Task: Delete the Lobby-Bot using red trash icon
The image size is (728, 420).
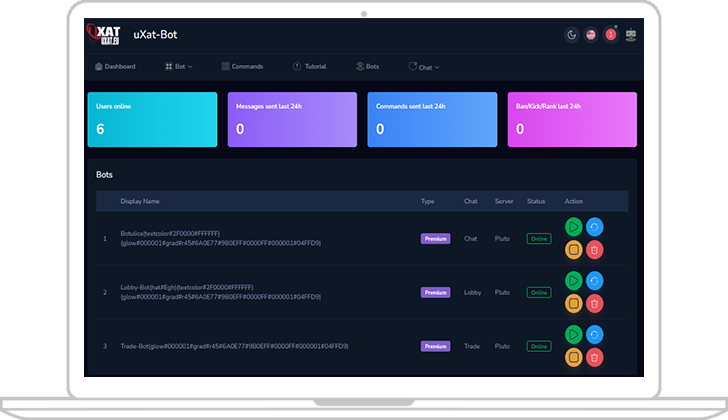Action: [x=595, y=302]
